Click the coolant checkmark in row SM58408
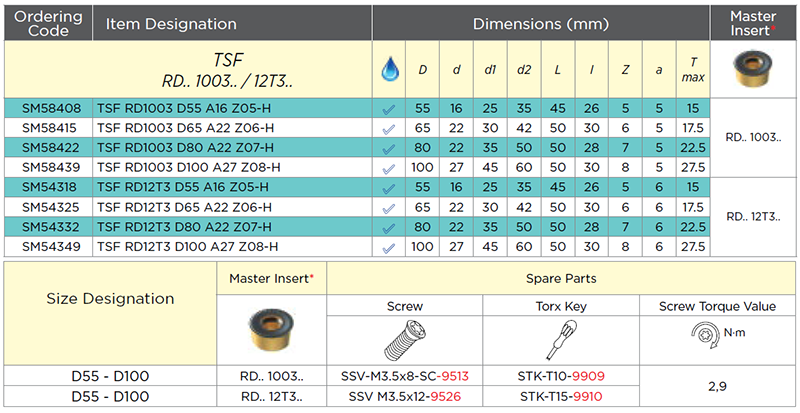This screenshot has height=413, width=800. 390,109
